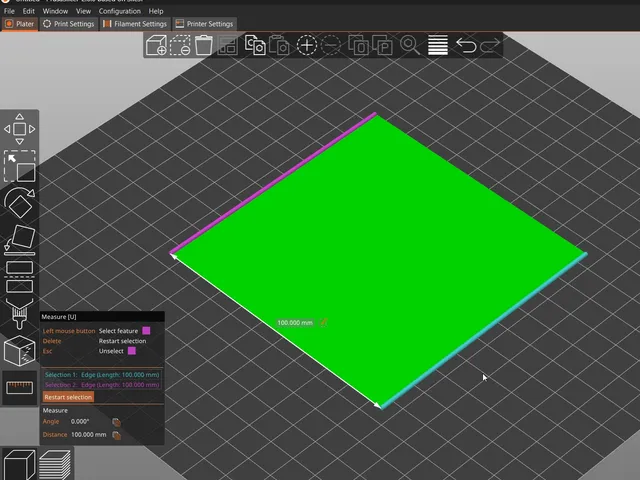Copy the Angle value to clipboard

pyautogui.click(x=116, y=422)
